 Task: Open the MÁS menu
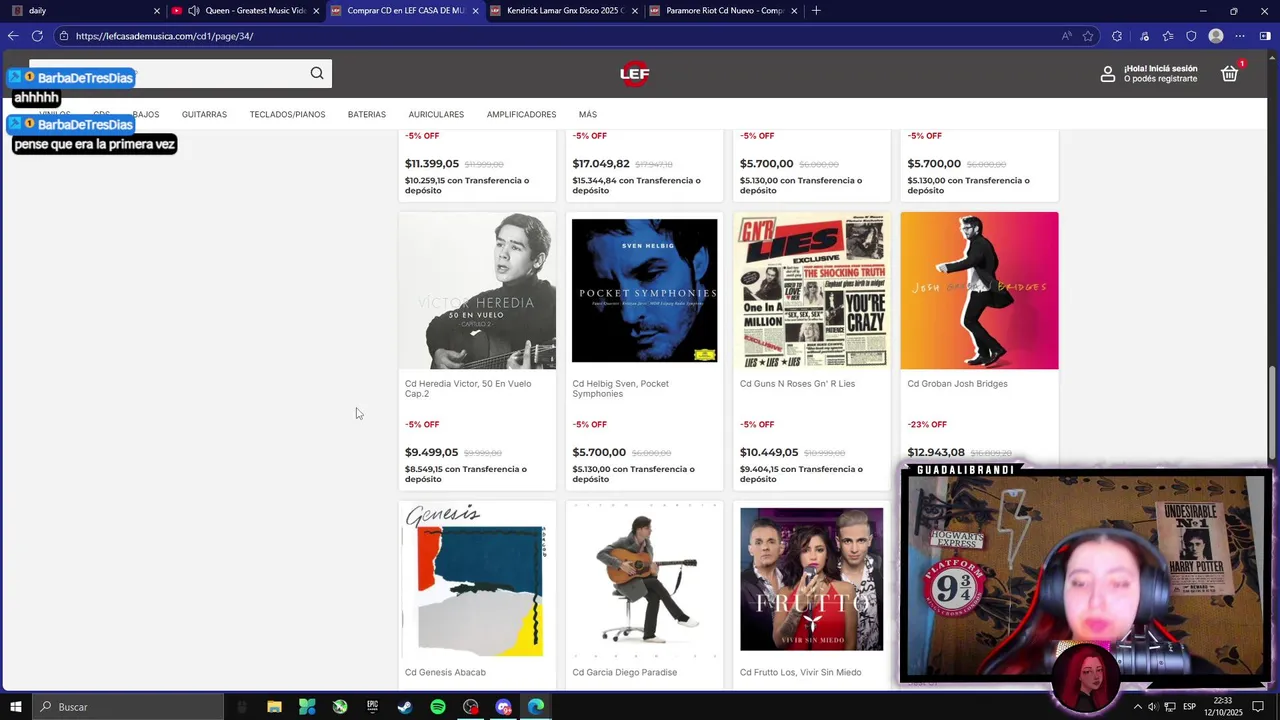pos(587,115)
